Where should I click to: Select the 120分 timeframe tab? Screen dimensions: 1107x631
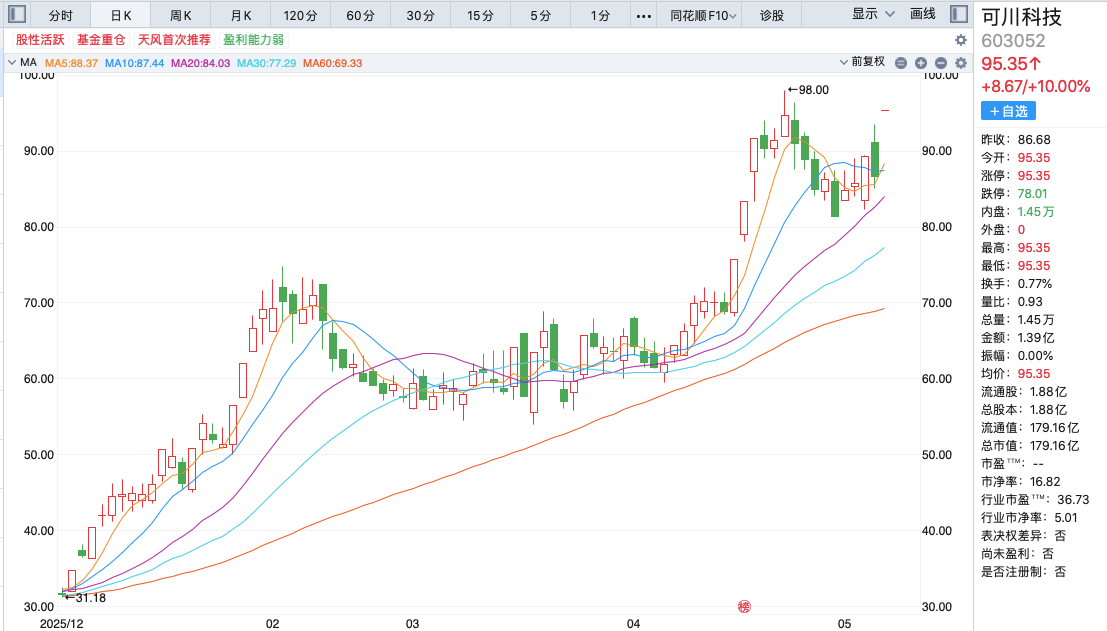pos(300,16)
